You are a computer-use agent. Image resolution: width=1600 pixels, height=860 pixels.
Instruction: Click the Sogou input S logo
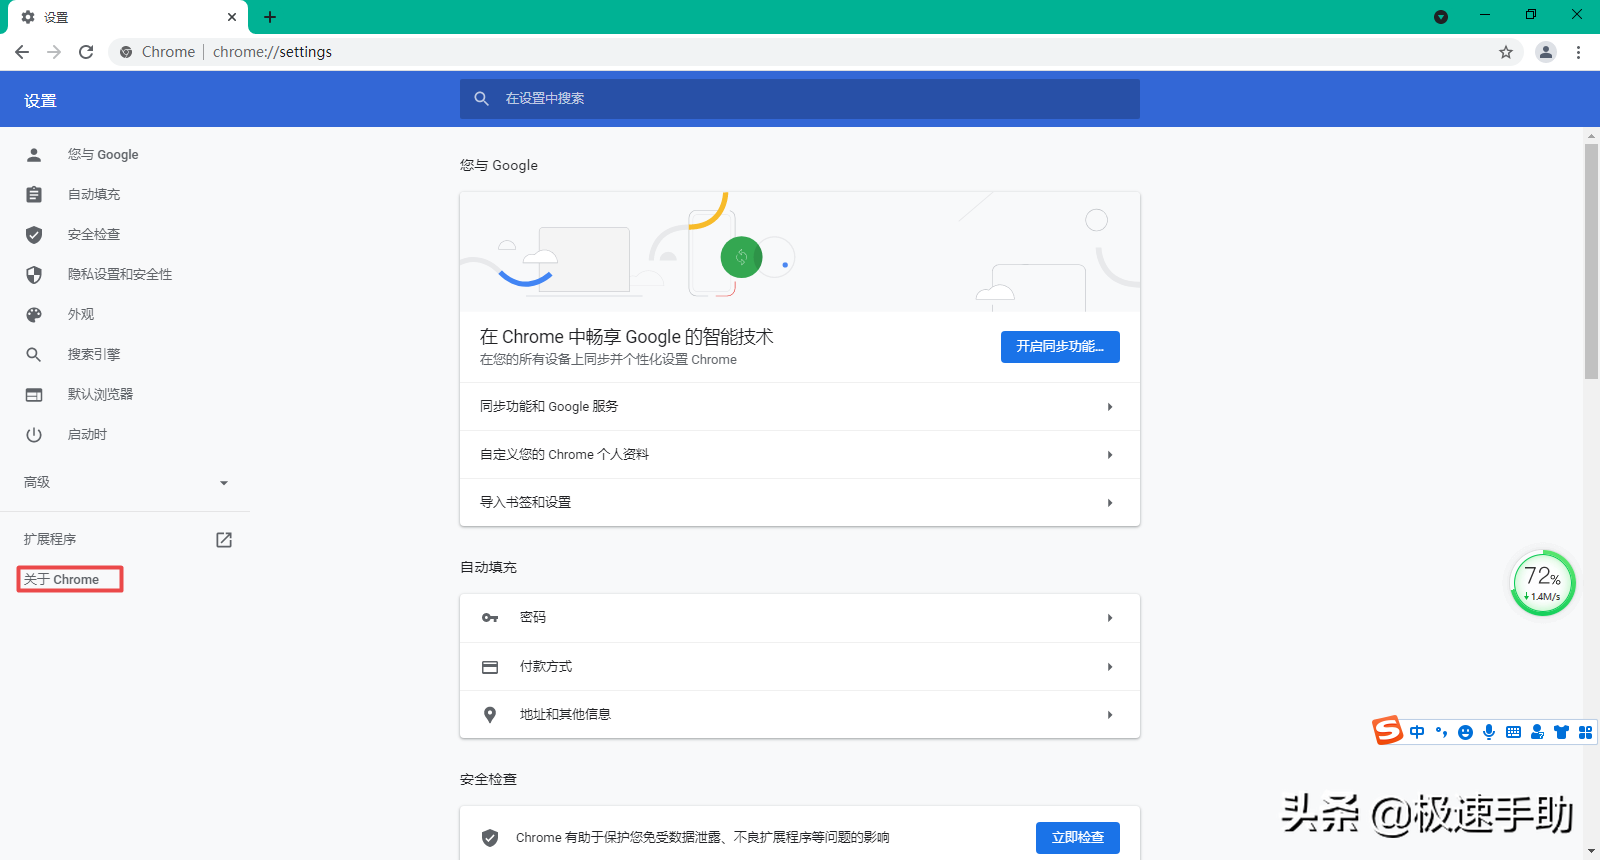click(x=1387, y=731)
